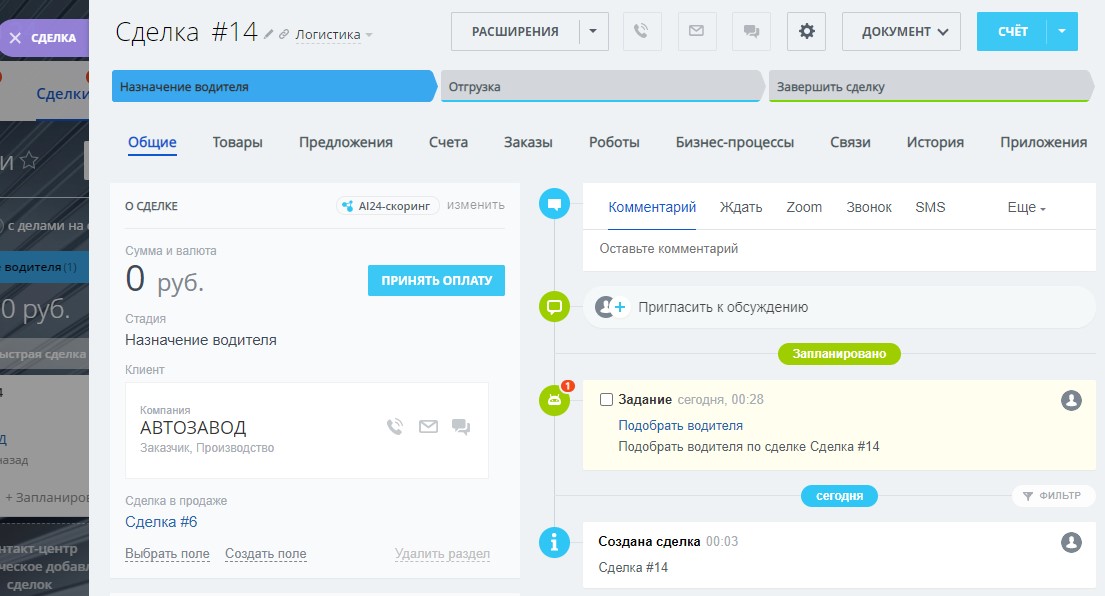Mark the Задание task checkbox as done

(x=606, y=399)
